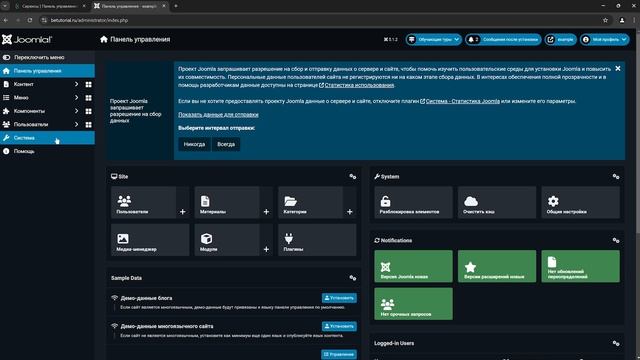Open Sample Data module settings gear
This screenshot has width=640, height=360.
(353, 278)
